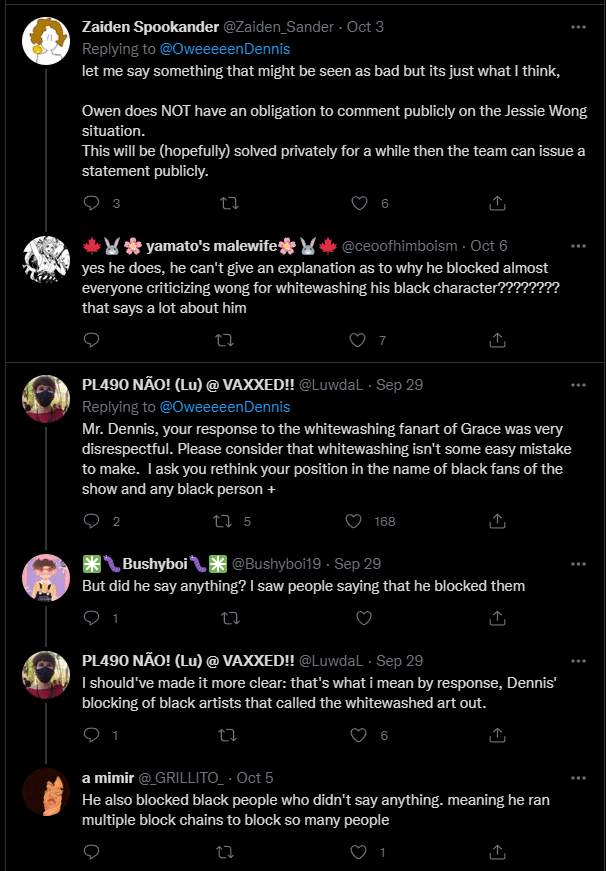
Task: Open the Zaiden Spookander profile name
Action: pyautogui.click(x=162, y=27)
